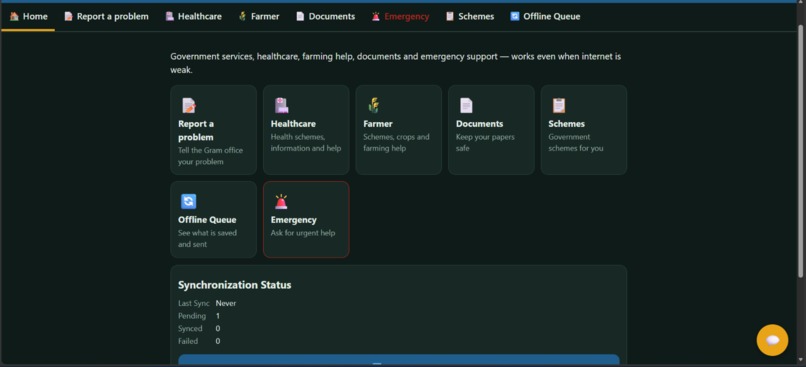The height and width of the screenshot is (367, 806).
Task: Click the clipboard icon in the Schemes tab
Action: coord(450,16)
